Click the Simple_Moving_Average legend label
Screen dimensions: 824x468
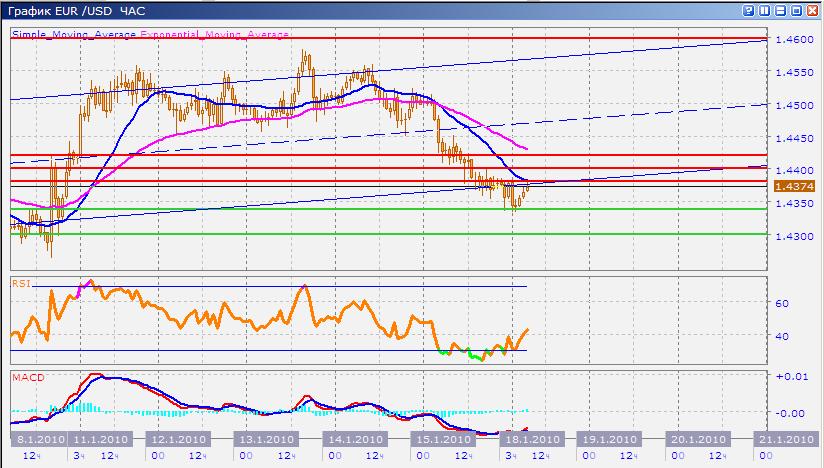[75, 34]
